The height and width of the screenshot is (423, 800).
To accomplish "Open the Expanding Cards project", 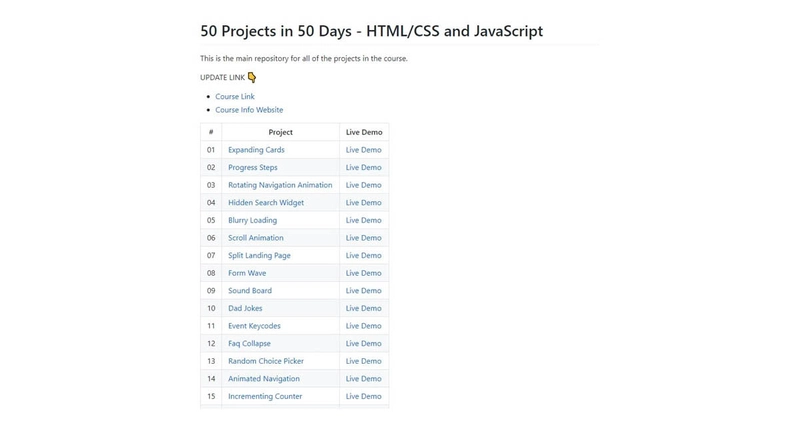I will point(256,150).
